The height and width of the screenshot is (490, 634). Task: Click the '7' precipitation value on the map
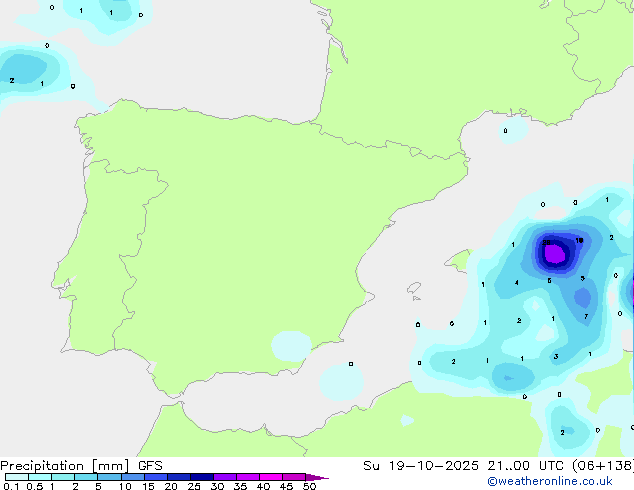point(586,317)
